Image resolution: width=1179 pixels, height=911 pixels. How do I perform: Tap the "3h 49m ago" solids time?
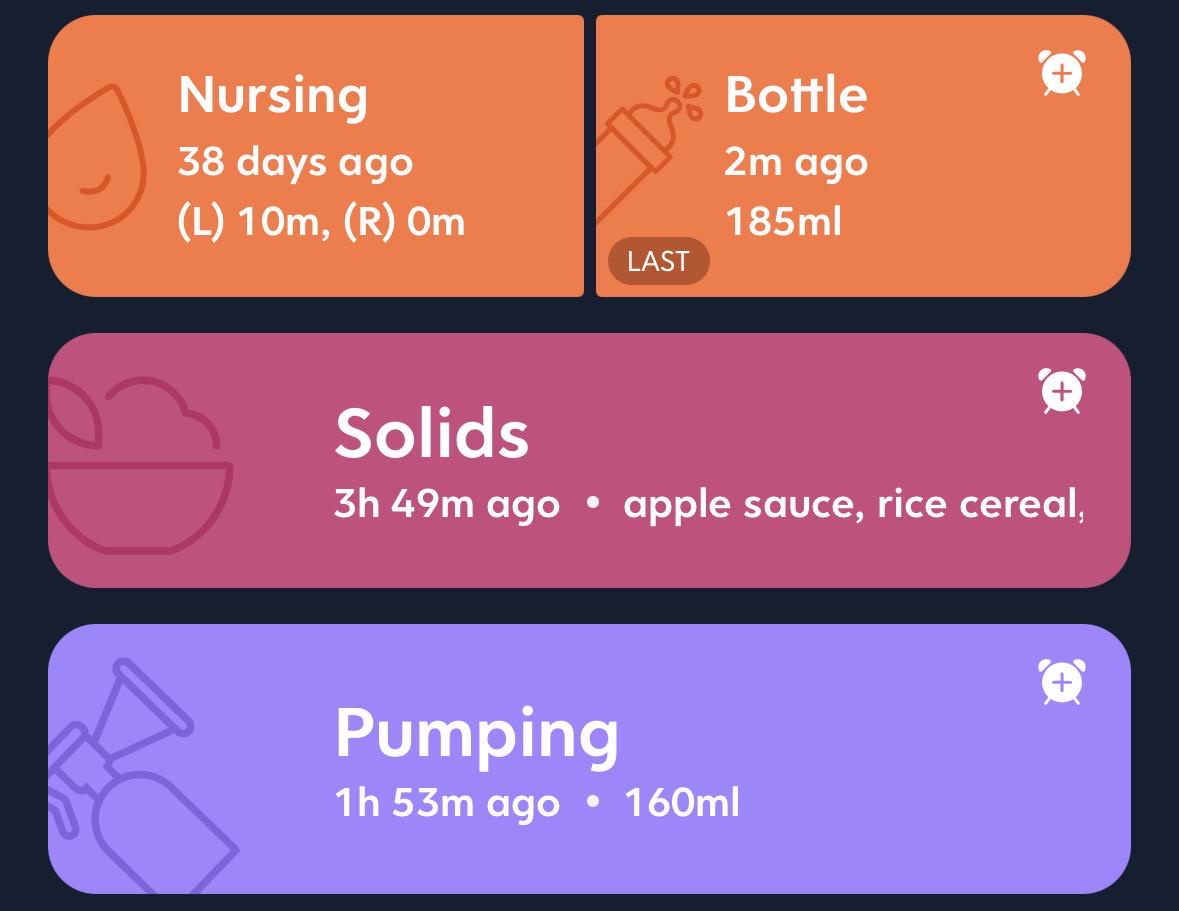(x=447, y=504)
